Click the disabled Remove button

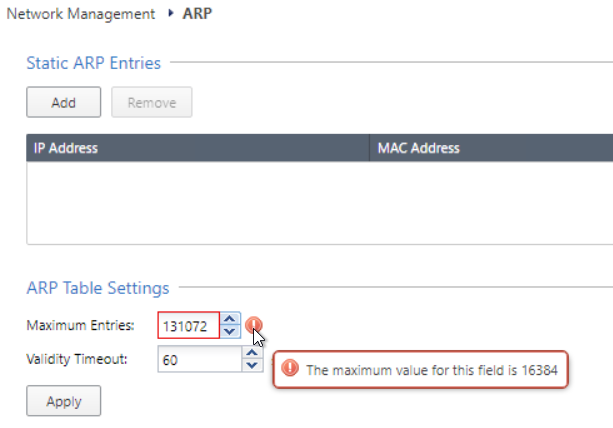coord(152,102)
